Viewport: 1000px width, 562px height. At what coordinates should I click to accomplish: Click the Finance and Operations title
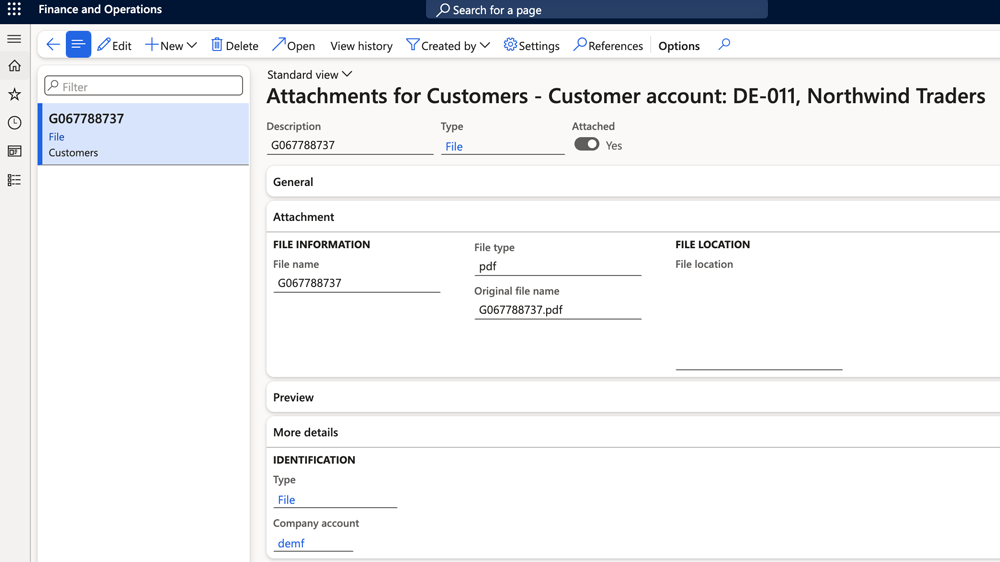(100, 10)
